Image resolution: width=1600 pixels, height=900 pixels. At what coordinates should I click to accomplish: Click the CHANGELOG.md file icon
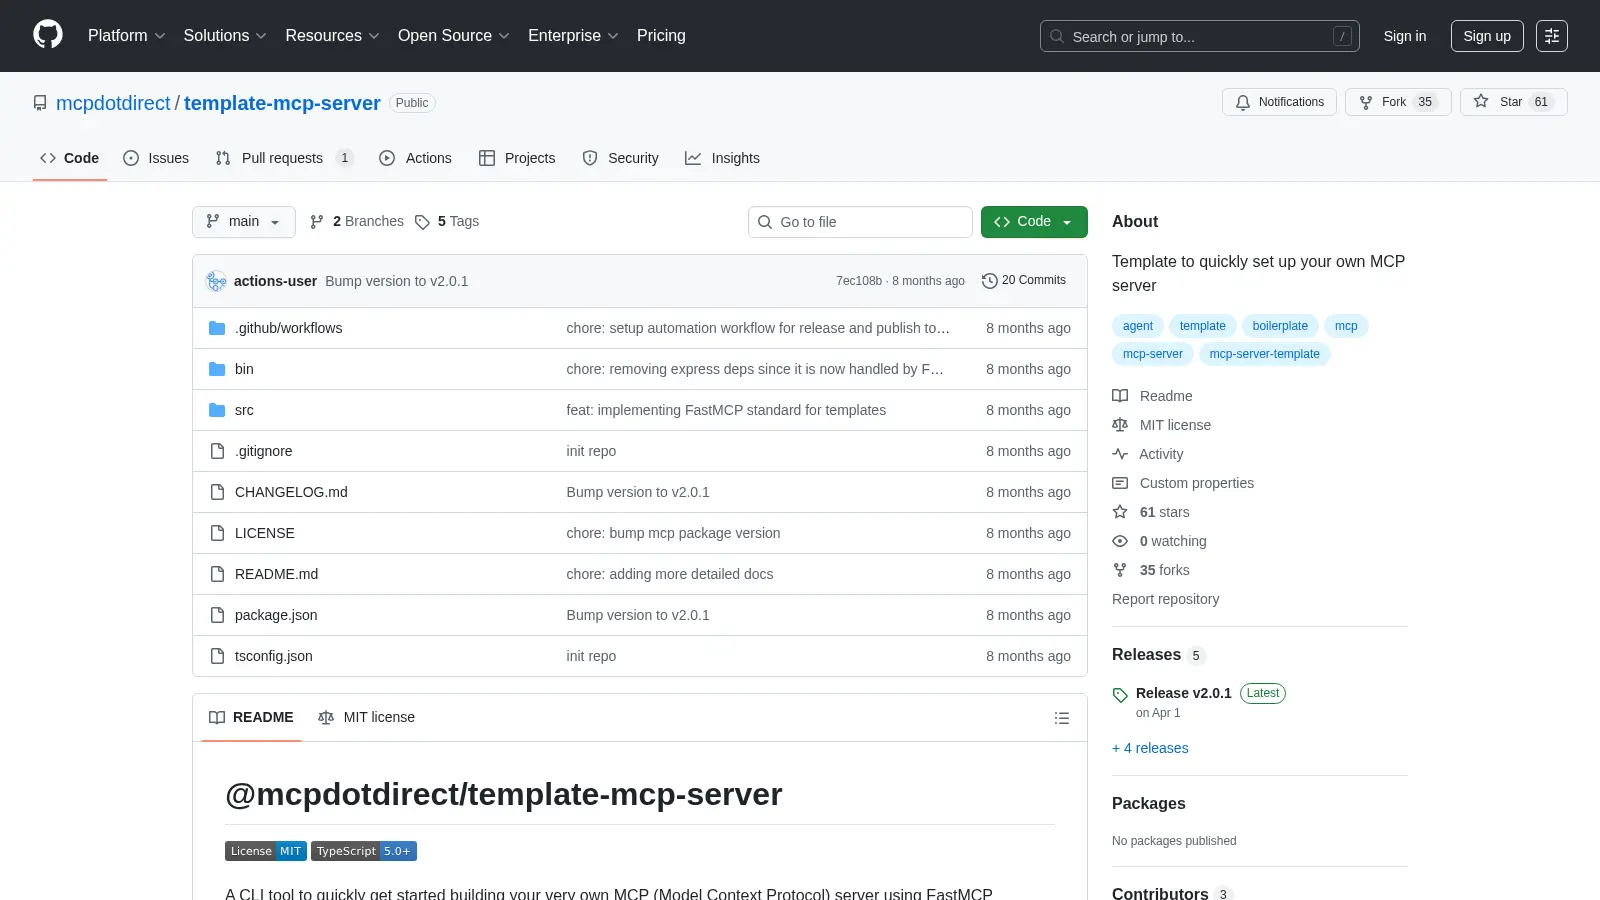click(x=217, y=492)
